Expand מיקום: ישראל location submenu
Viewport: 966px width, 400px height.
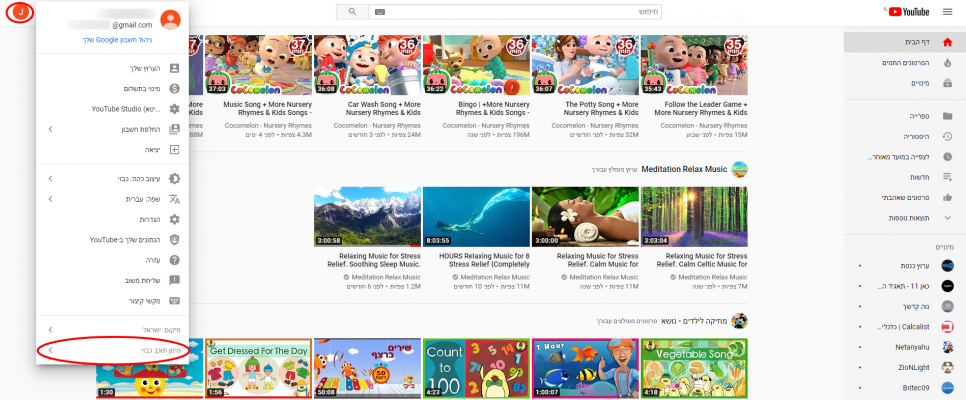tap(113, 330)
